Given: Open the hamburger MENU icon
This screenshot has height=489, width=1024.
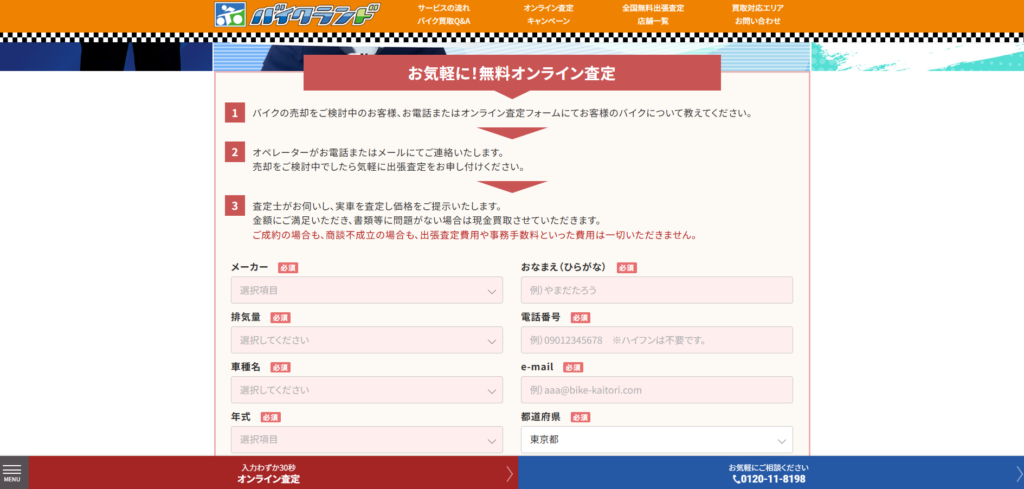Looking at the screenshot, I should 12,472.
